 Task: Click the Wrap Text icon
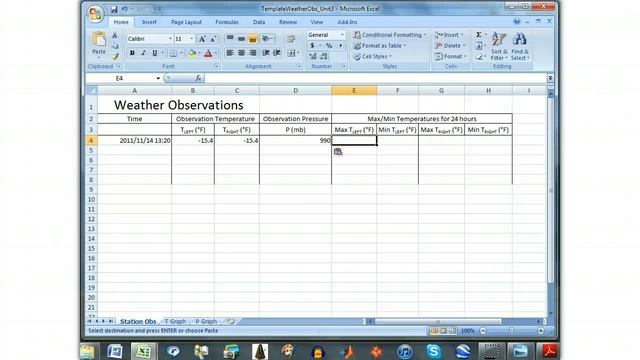click(x=291, y=39)
